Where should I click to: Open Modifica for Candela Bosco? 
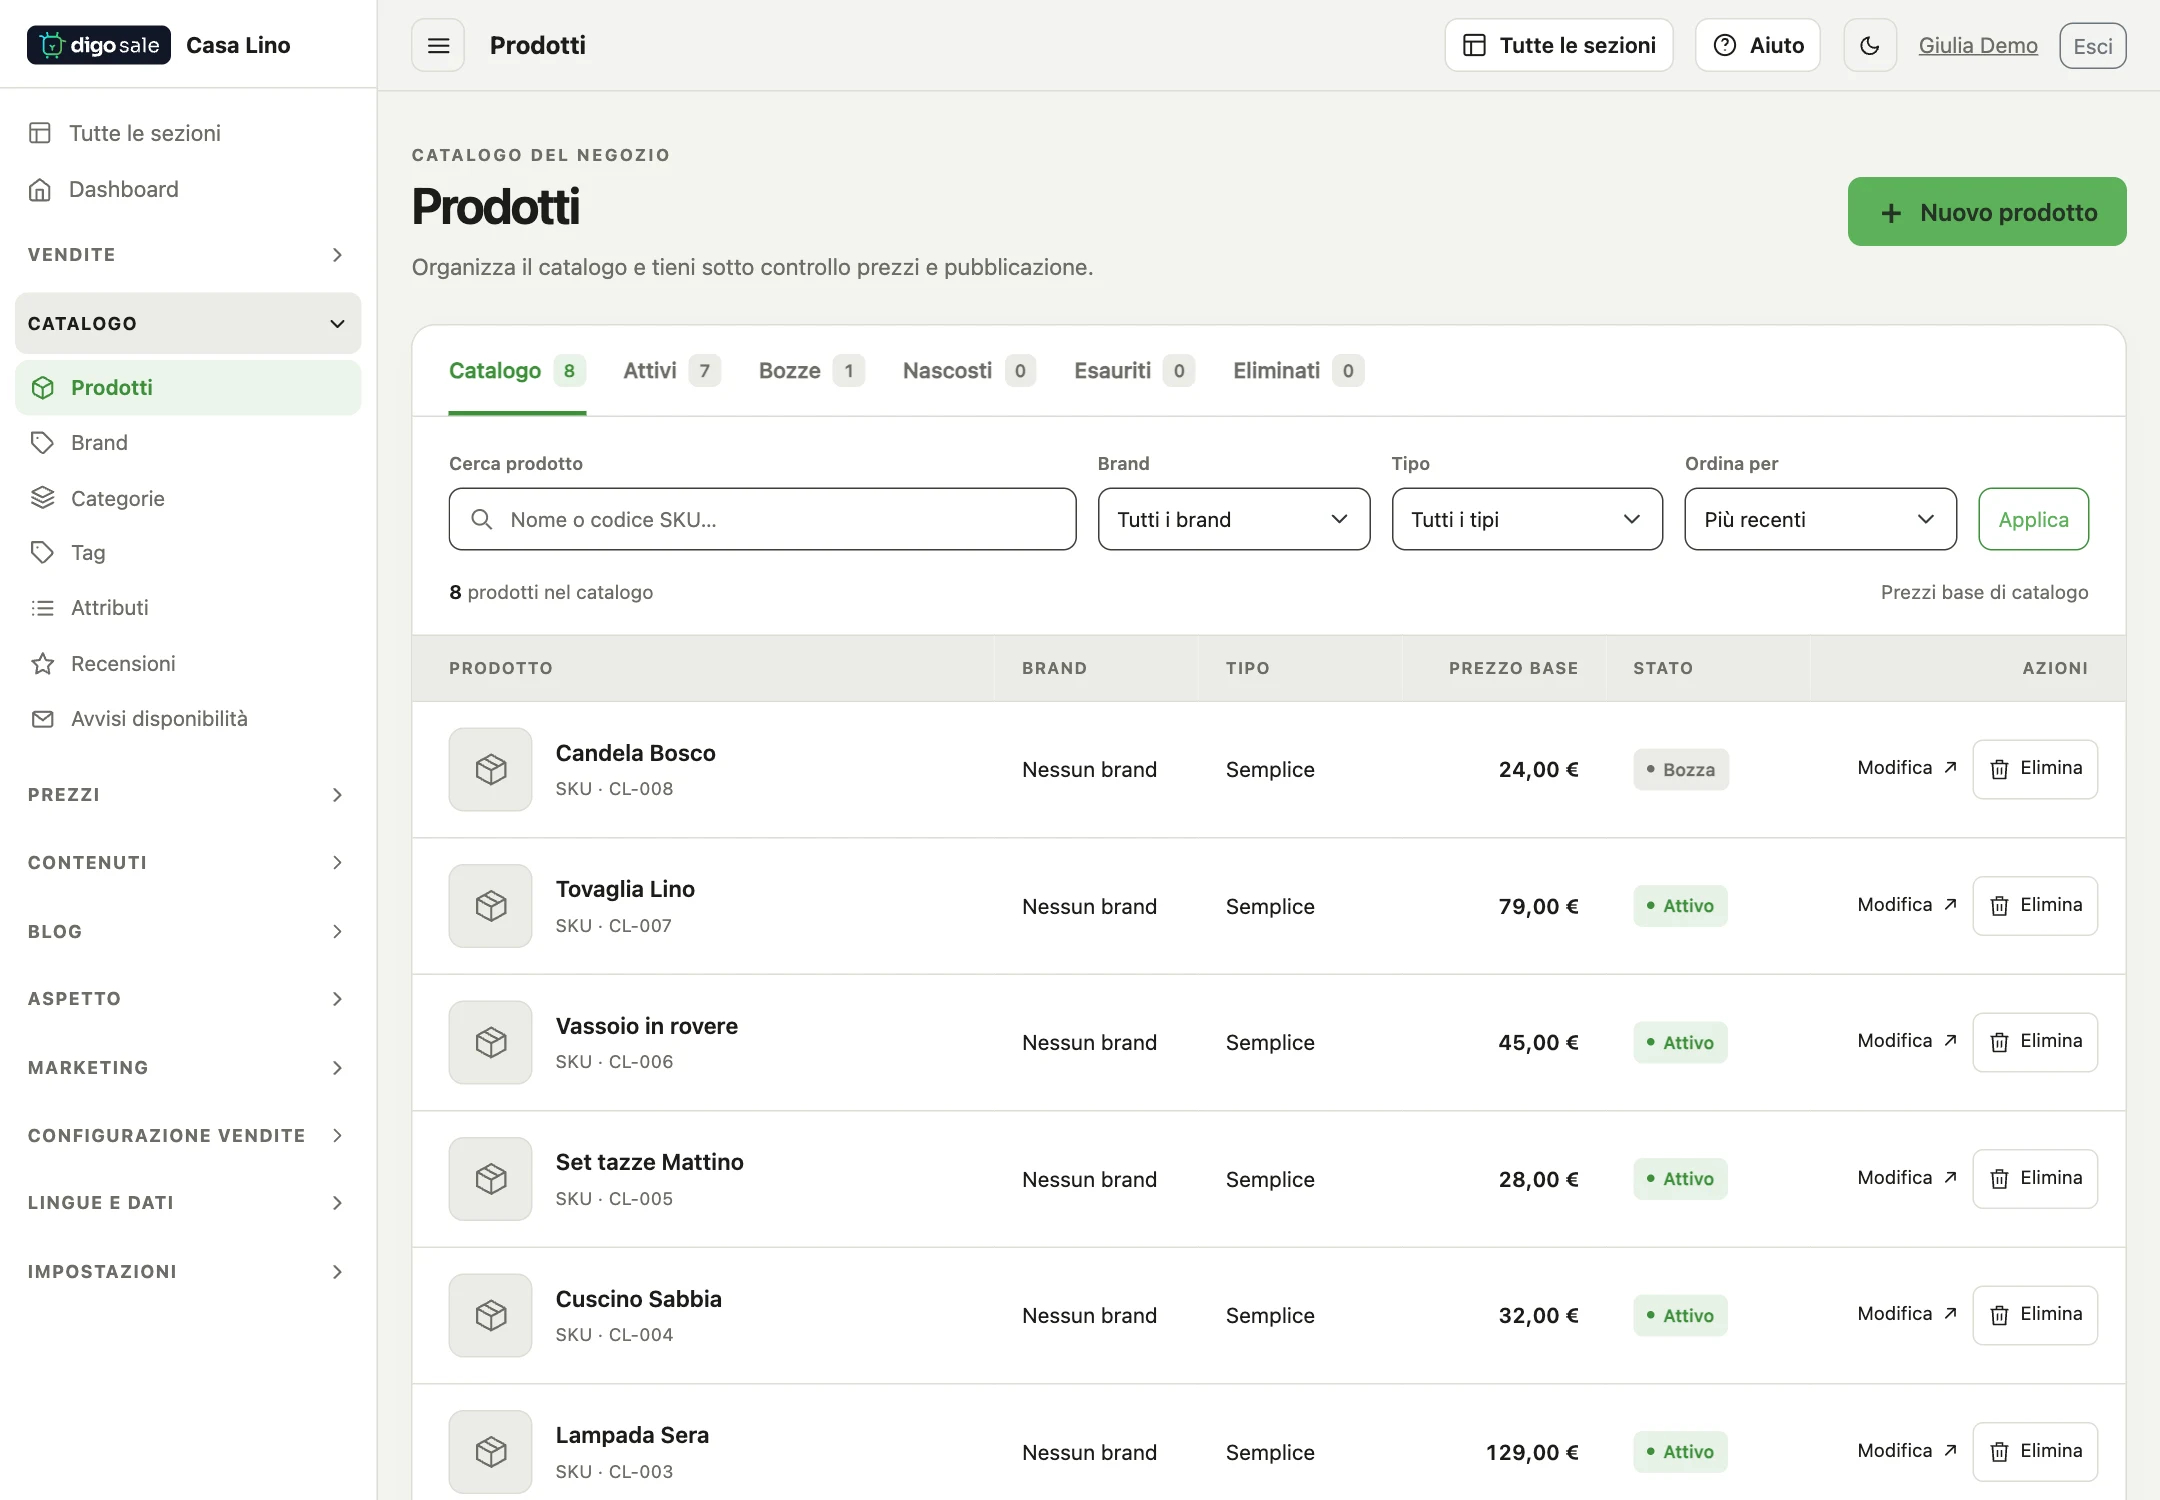1907,768
